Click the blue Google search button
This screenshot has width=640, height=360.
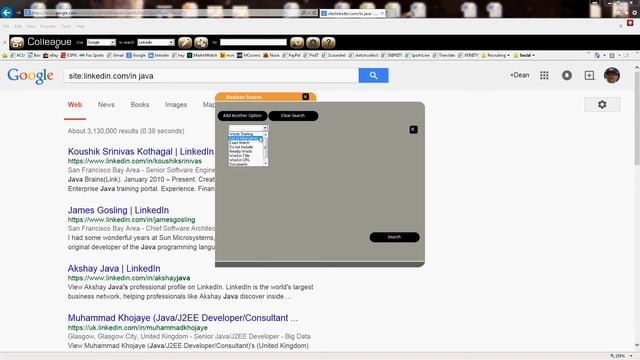pos(373,76)
